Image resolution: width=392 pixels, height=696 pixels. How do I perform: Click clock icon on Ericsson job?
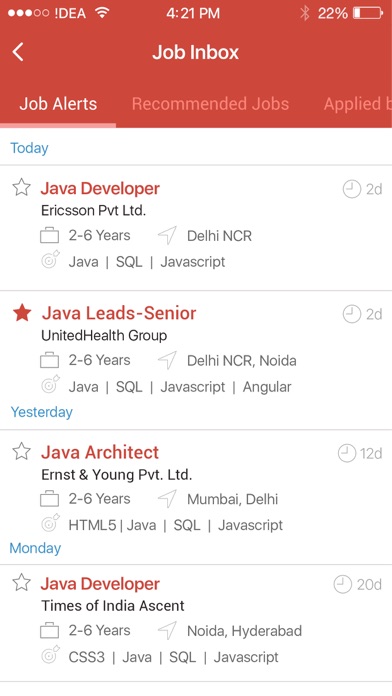352,190
